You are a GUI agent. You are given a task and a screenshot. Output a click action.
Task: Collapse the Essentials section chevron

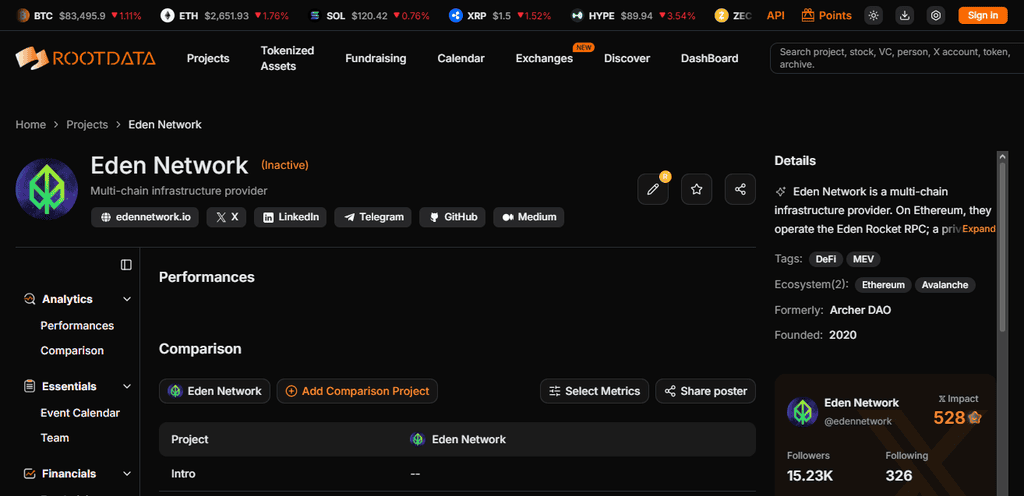click(x=127, y=386)
